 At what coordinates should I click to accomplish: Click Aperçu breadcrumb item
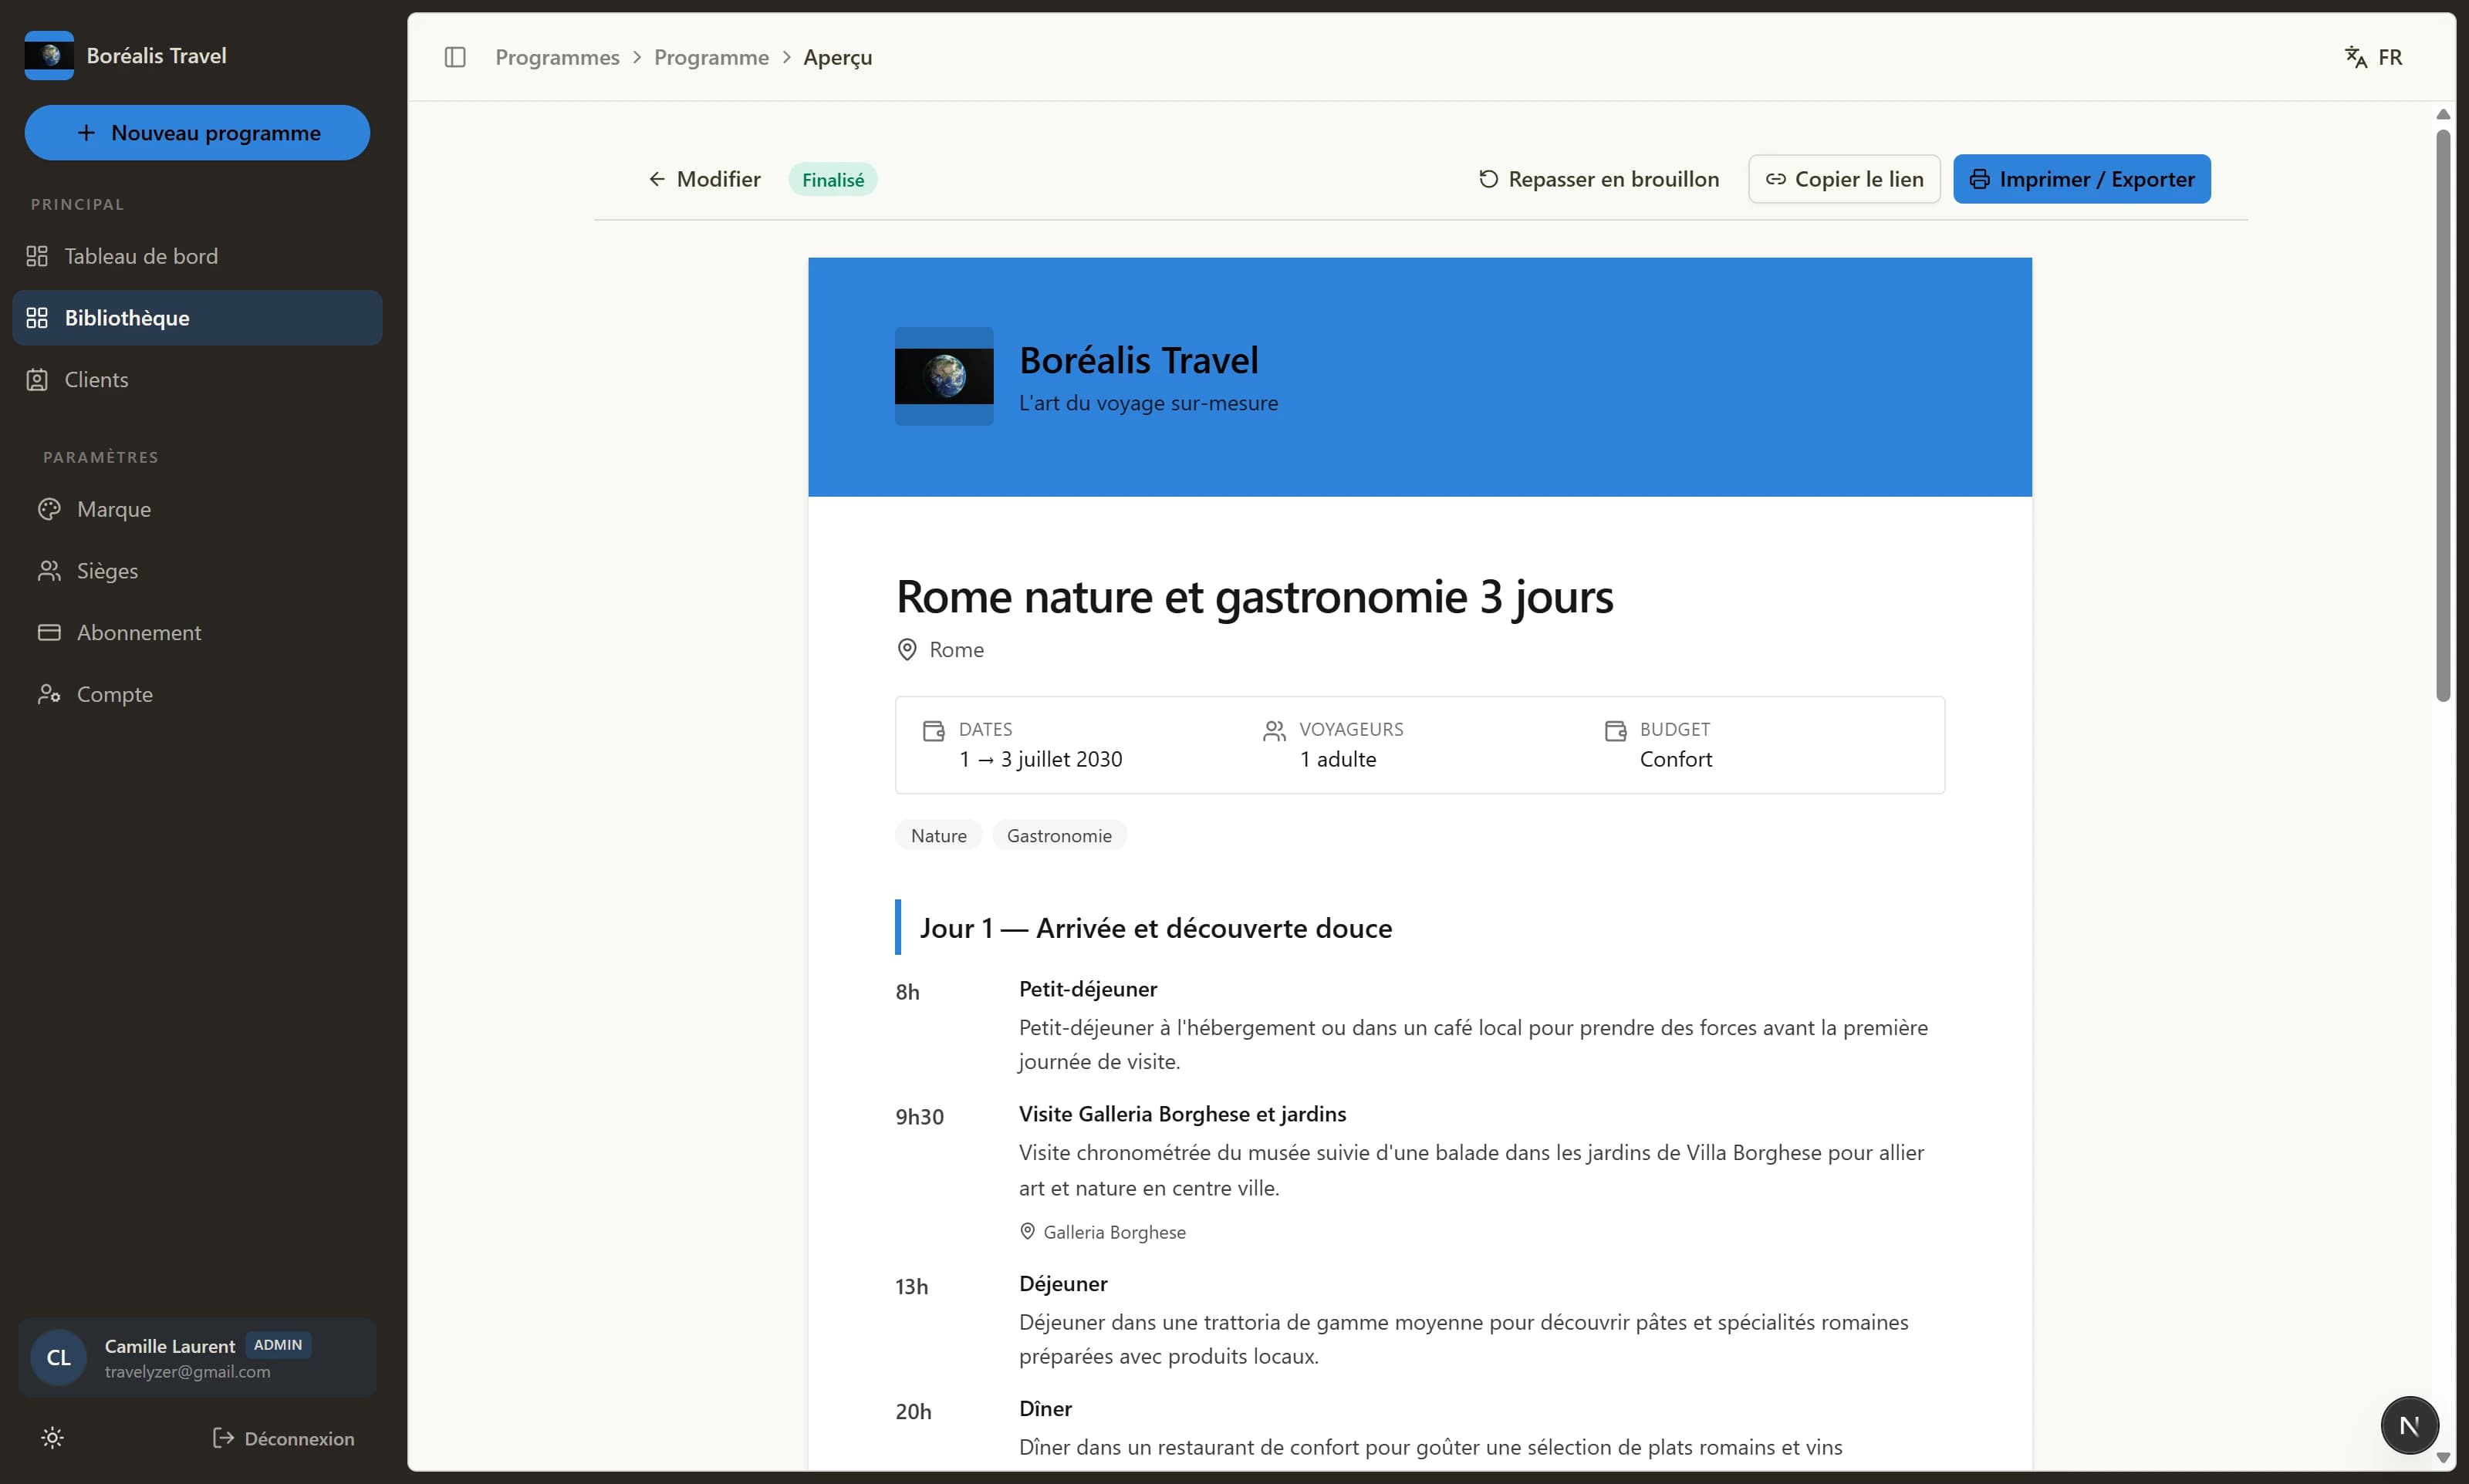click(838, 57)
